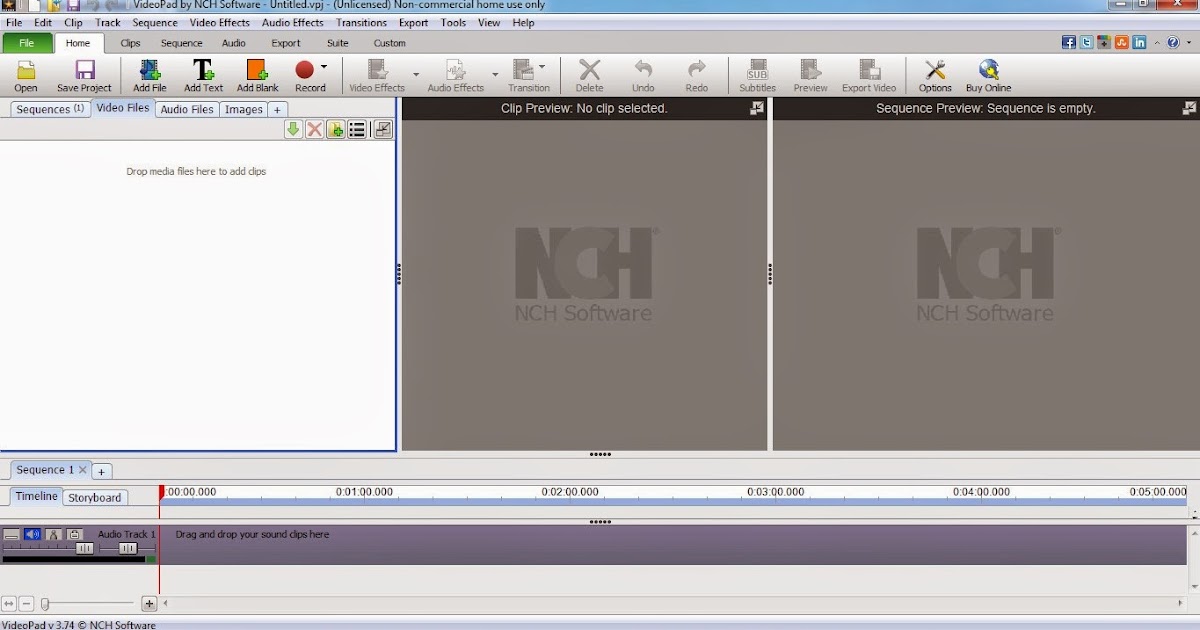Screen dimensions: 1200x630
Task: Select the Images bin tab
Action: (x=244, y=109)
